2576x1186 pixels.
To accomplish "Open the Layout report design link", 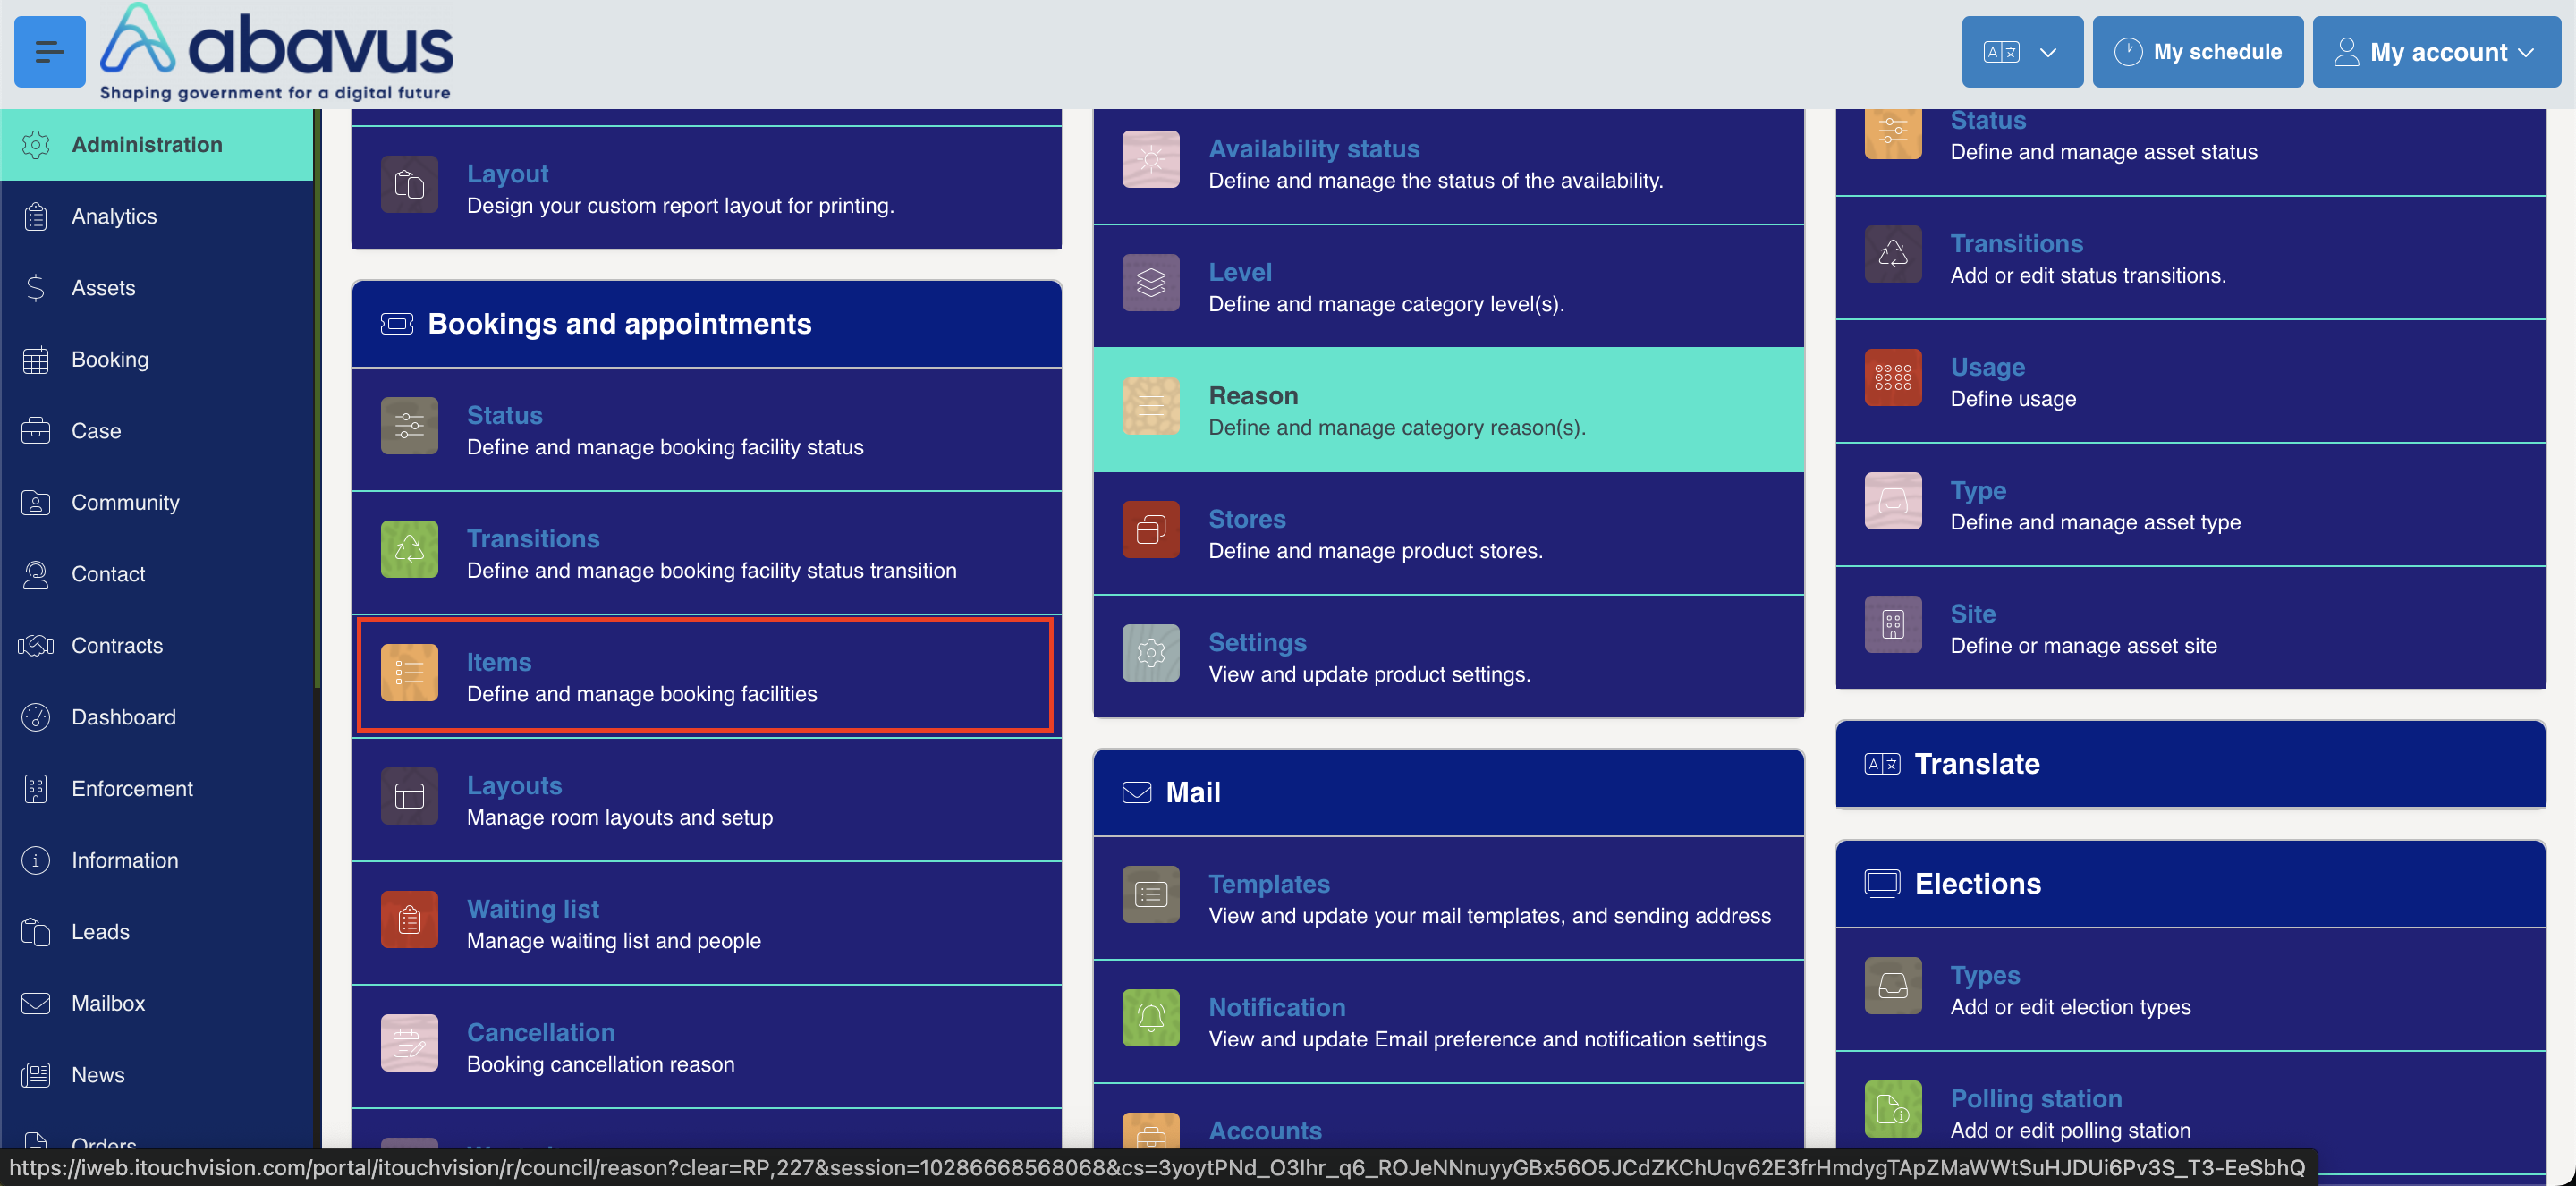I will click(x=507, y=174).
